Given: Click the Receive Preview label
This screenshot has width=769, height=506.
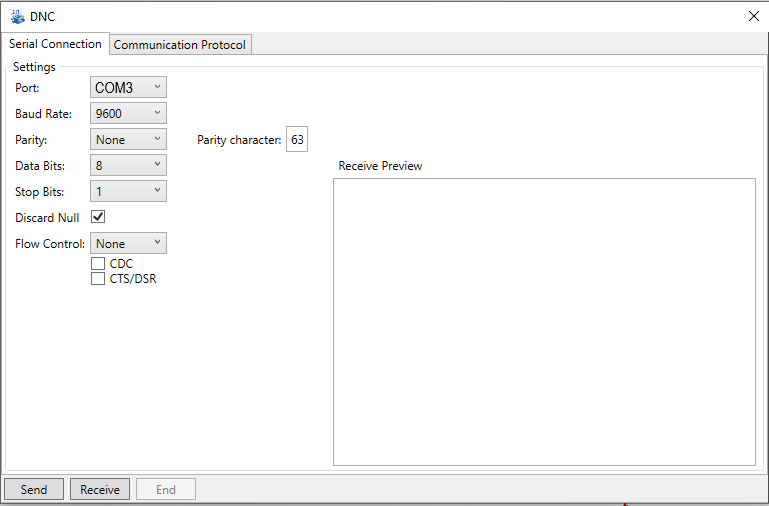Looking at the screenshot, I should [380, 166].
